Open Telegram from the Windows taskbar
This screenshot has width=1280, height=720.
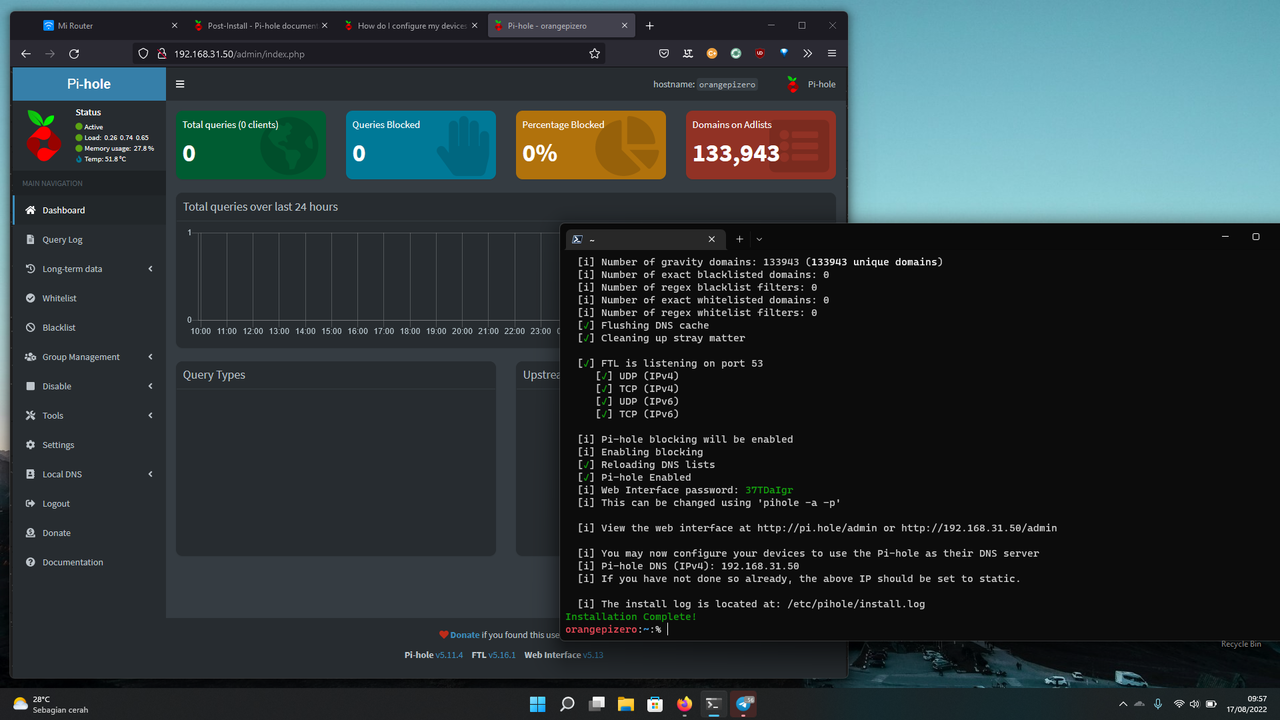pyautogui.click(x=743, y=704)
